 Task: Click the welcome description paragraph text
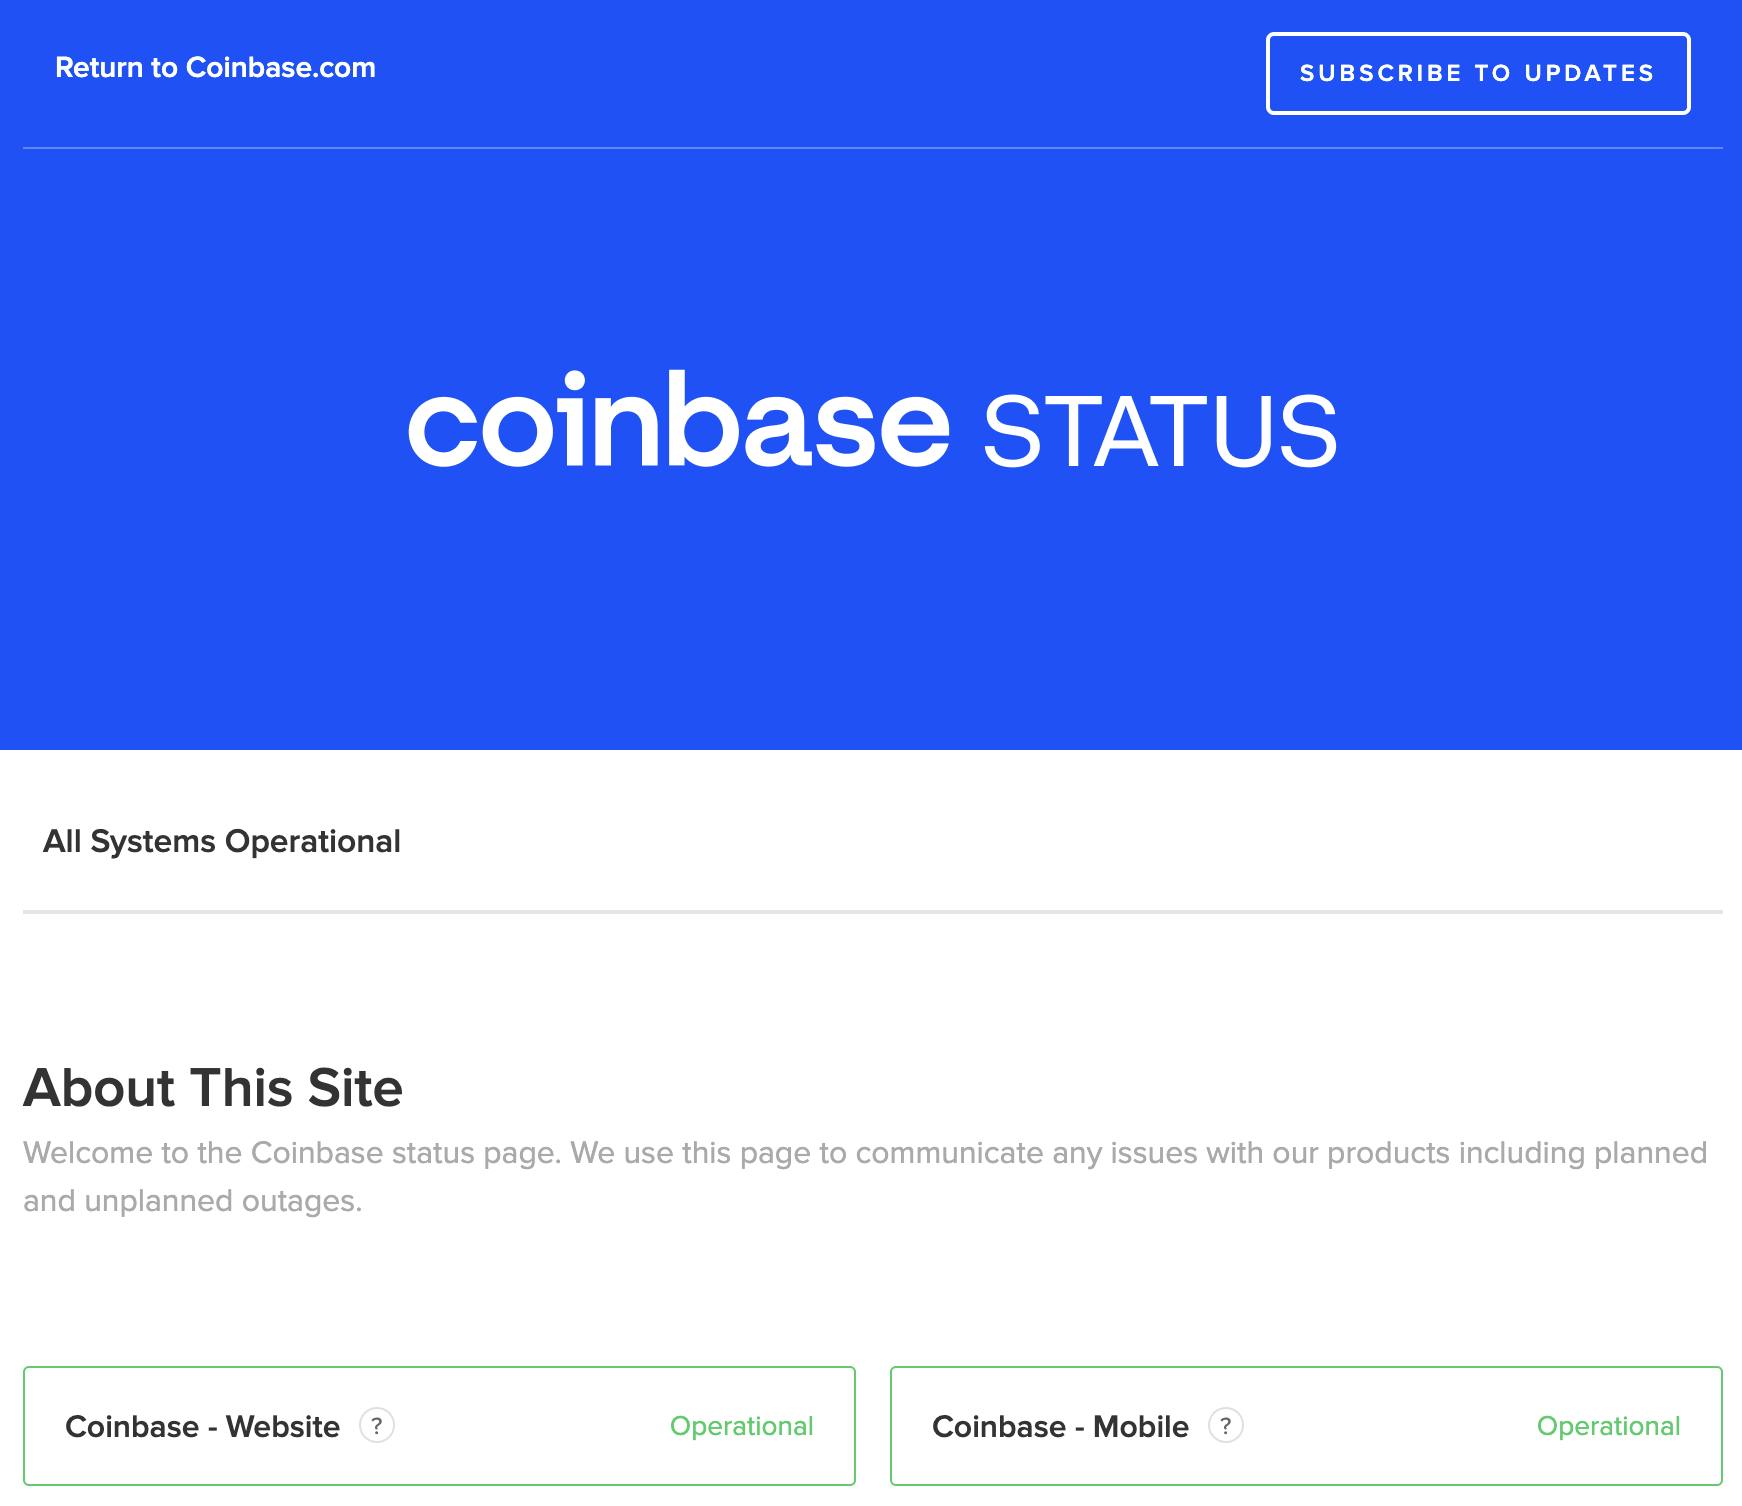pyautogui.click(x=865, y=1176)
